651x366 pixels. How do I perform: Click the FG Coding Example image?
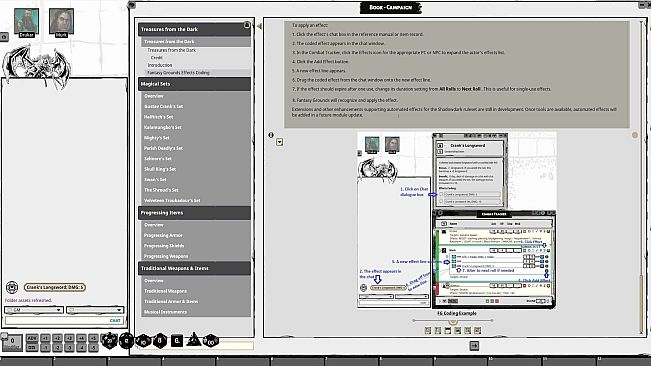(x=457, y=220)
